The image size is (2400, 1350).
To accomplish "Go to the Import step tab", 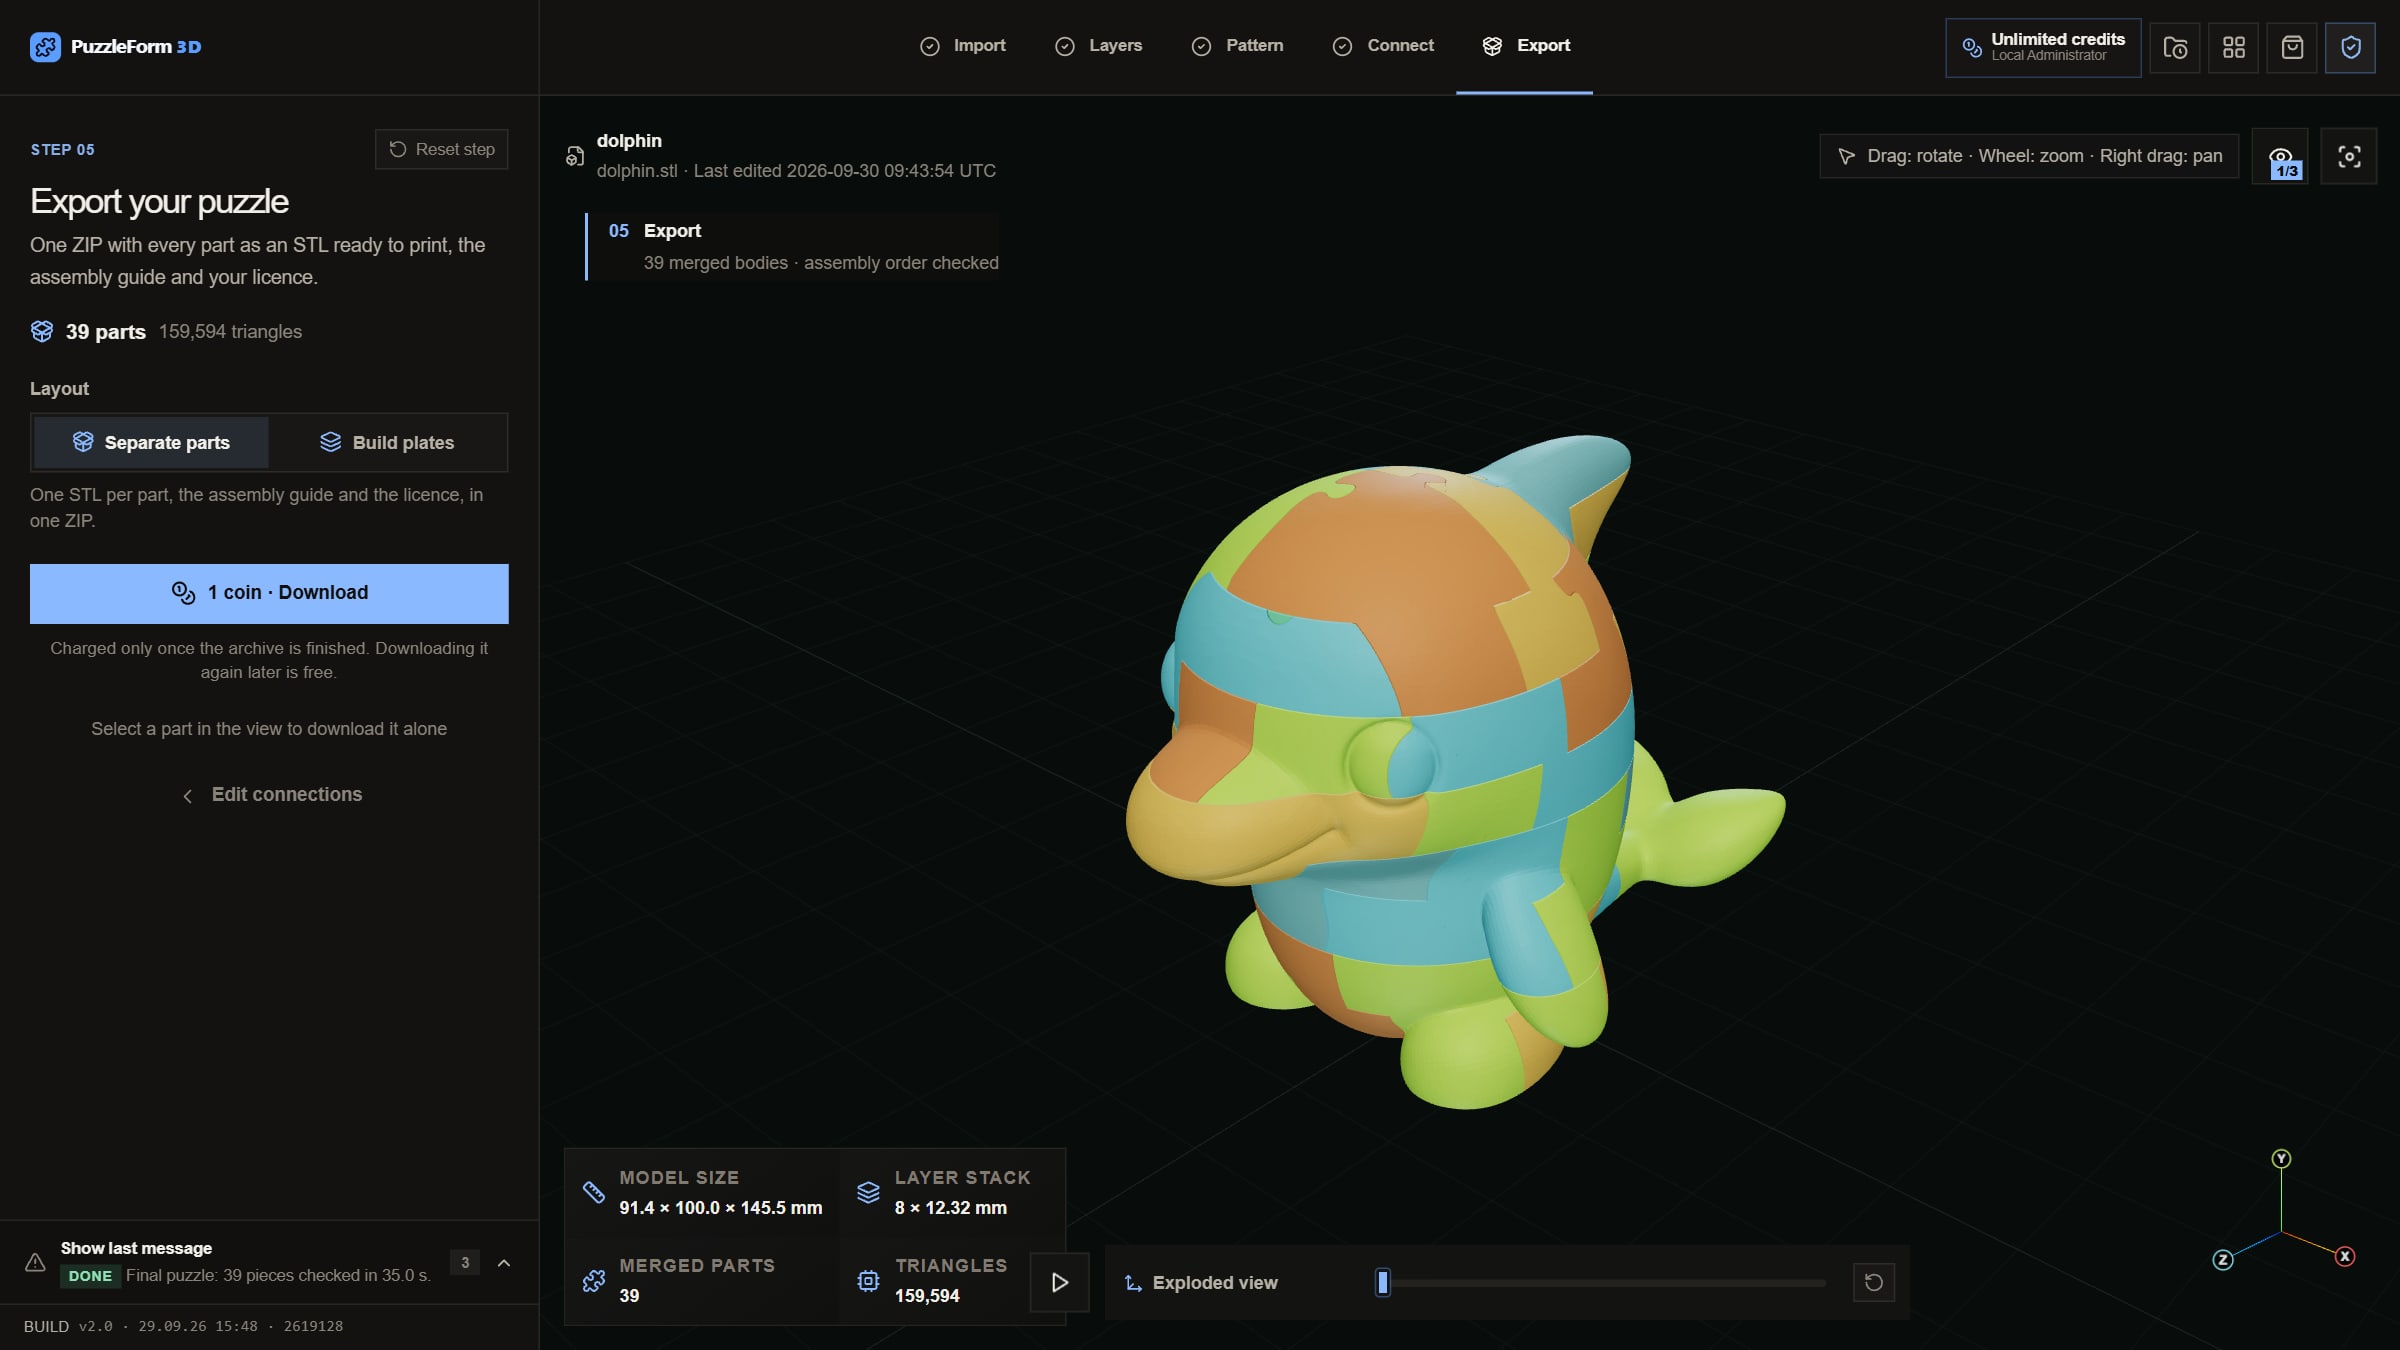I will pyautogui.click(x=963, y=46).
